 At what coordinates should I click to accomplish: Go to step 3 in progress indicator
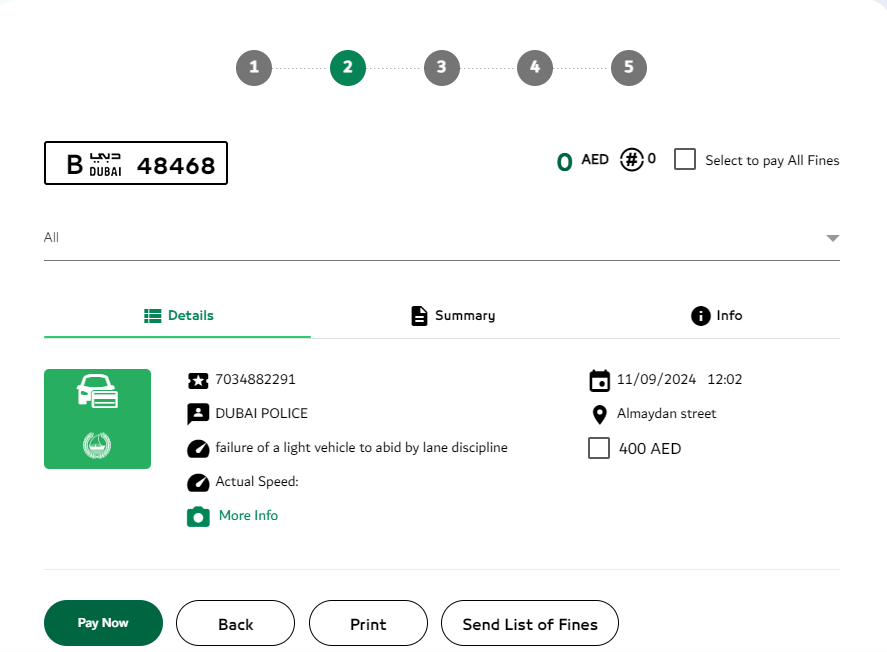441,68
